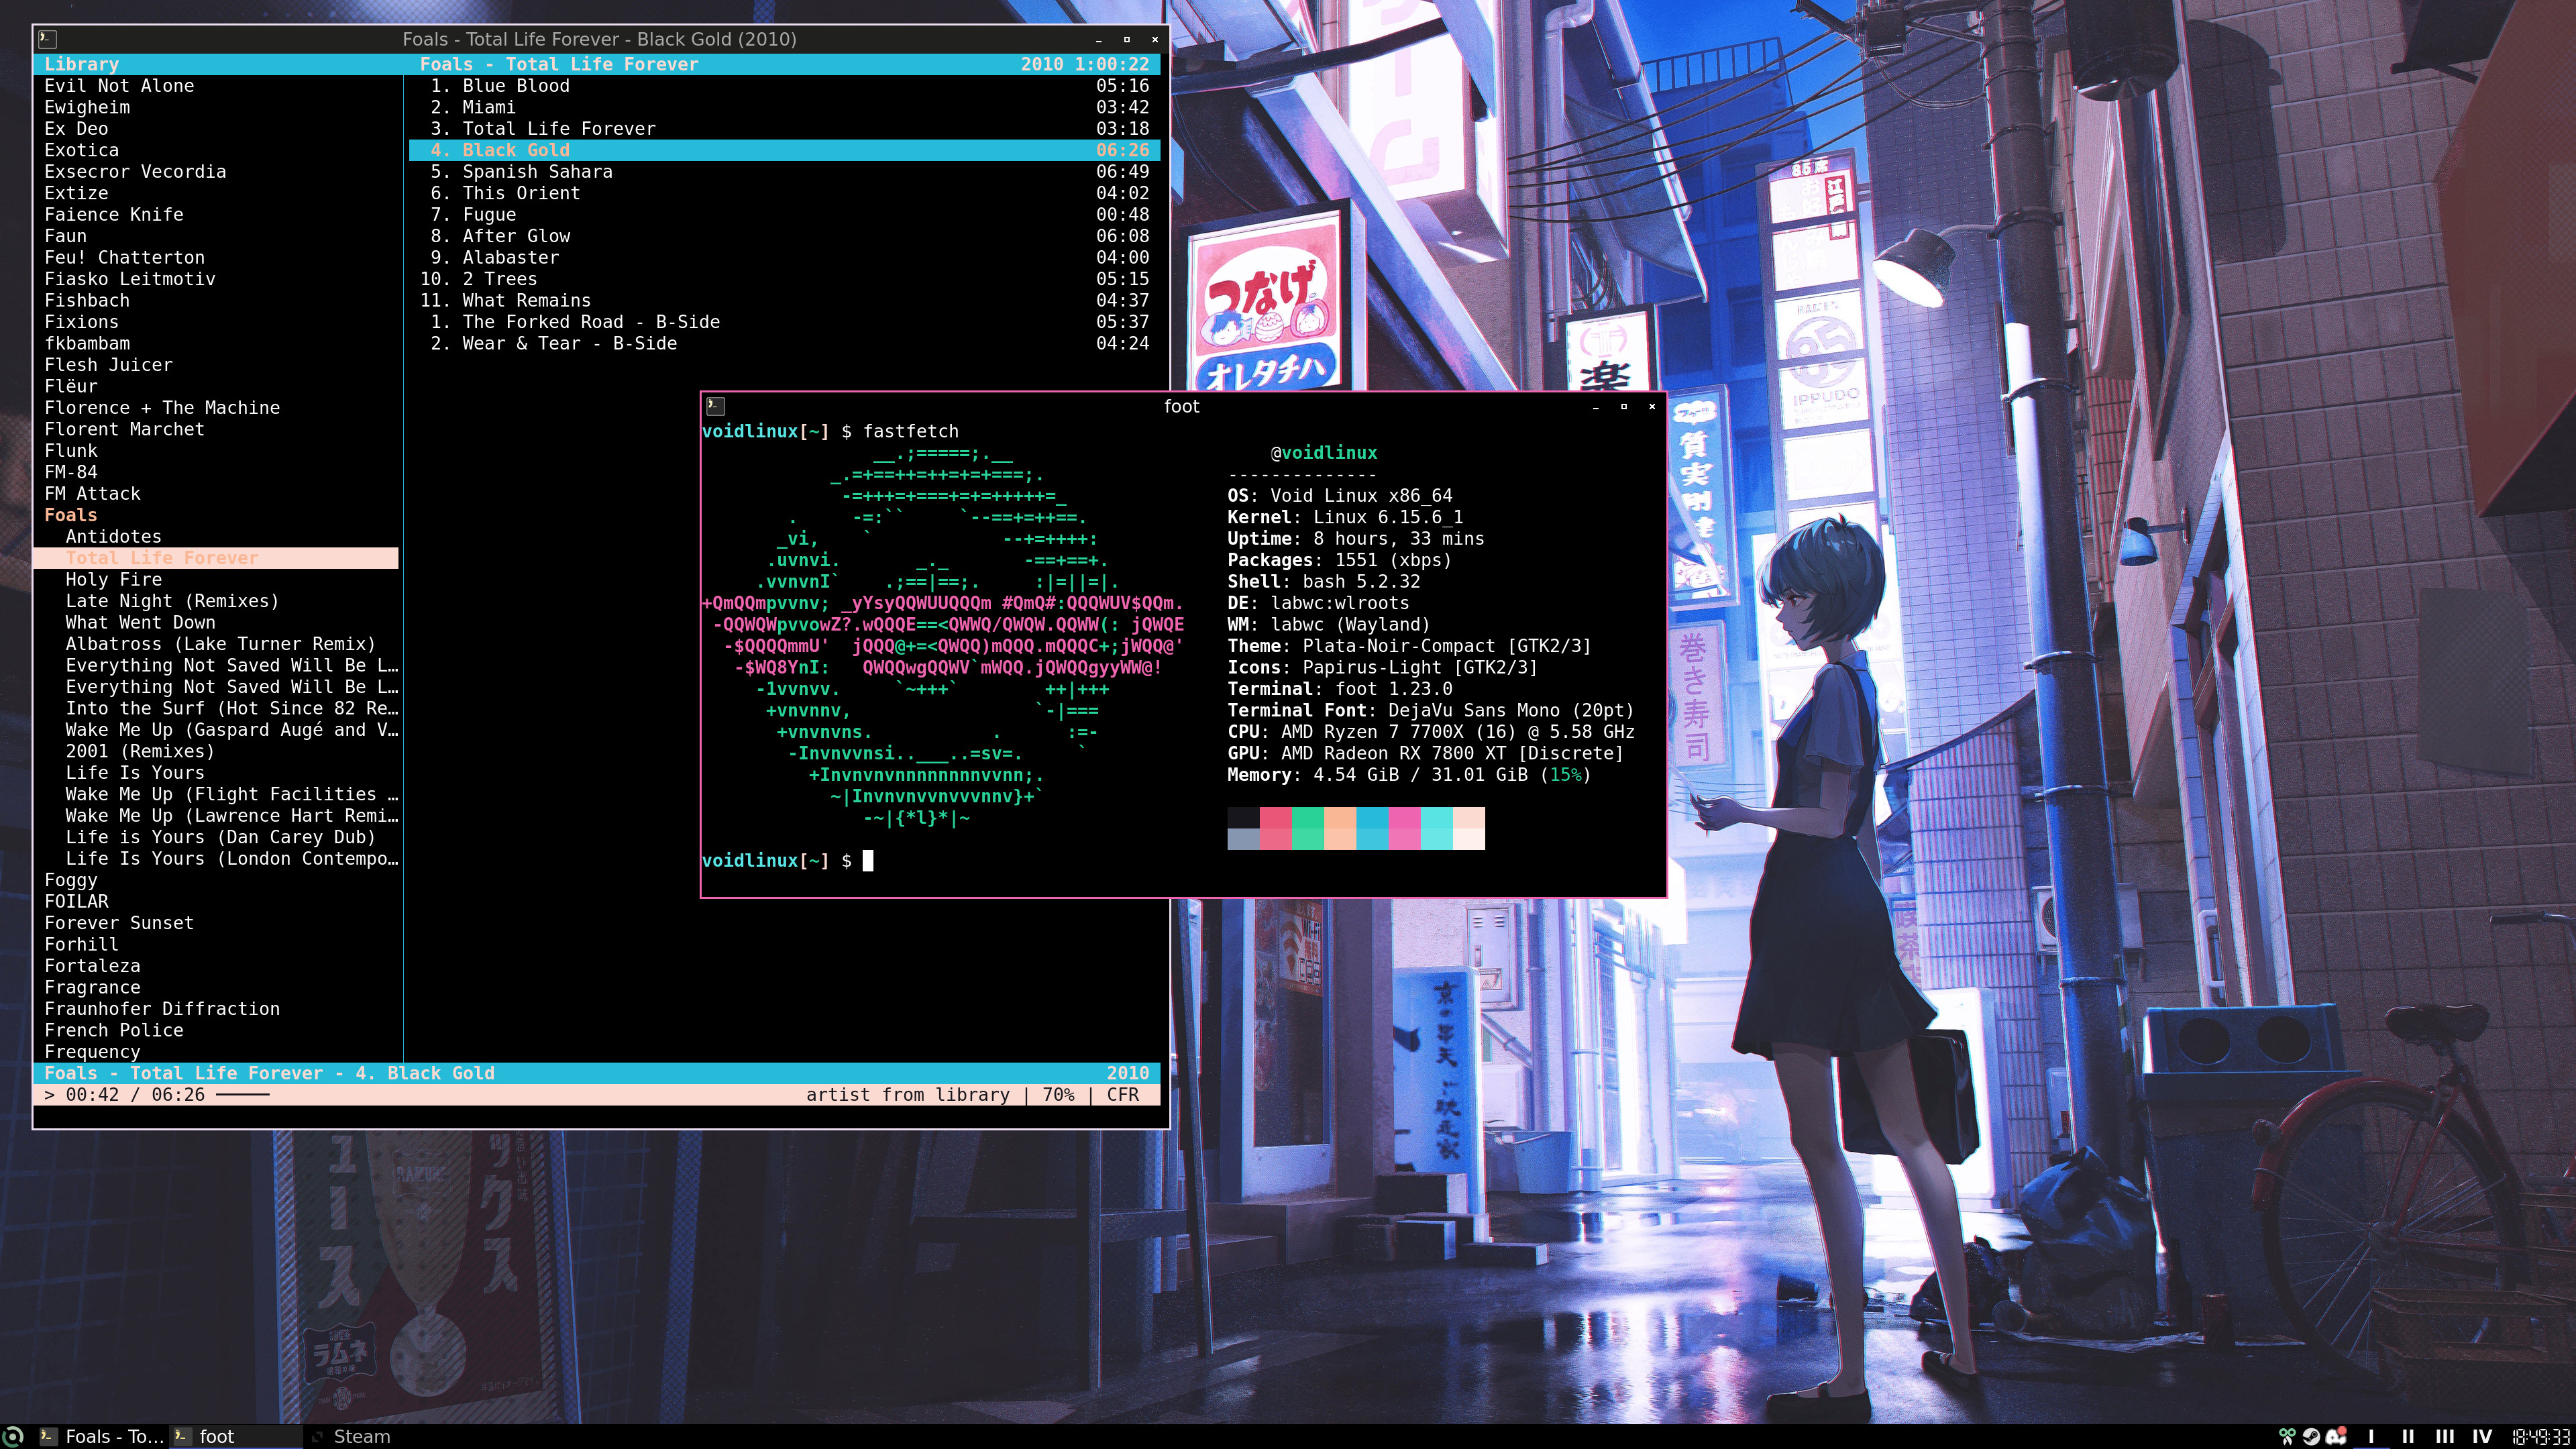Image resolution: width=2576 pixels, height=1449 pixels.
Task: Switch to workspace II
Action: pyautogui.click(x=2407, y=1436)
